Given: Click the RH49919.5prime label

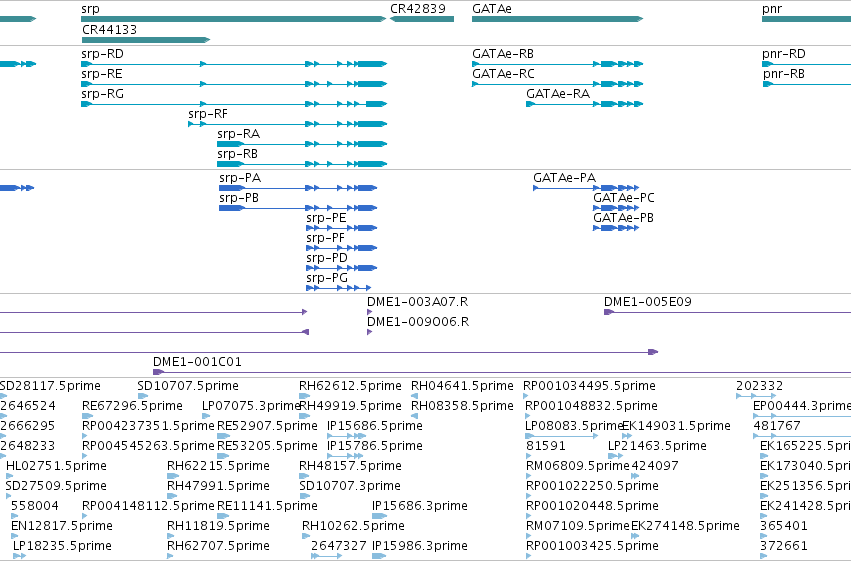Looking at the screenshot, I should [x=350, y=406].
